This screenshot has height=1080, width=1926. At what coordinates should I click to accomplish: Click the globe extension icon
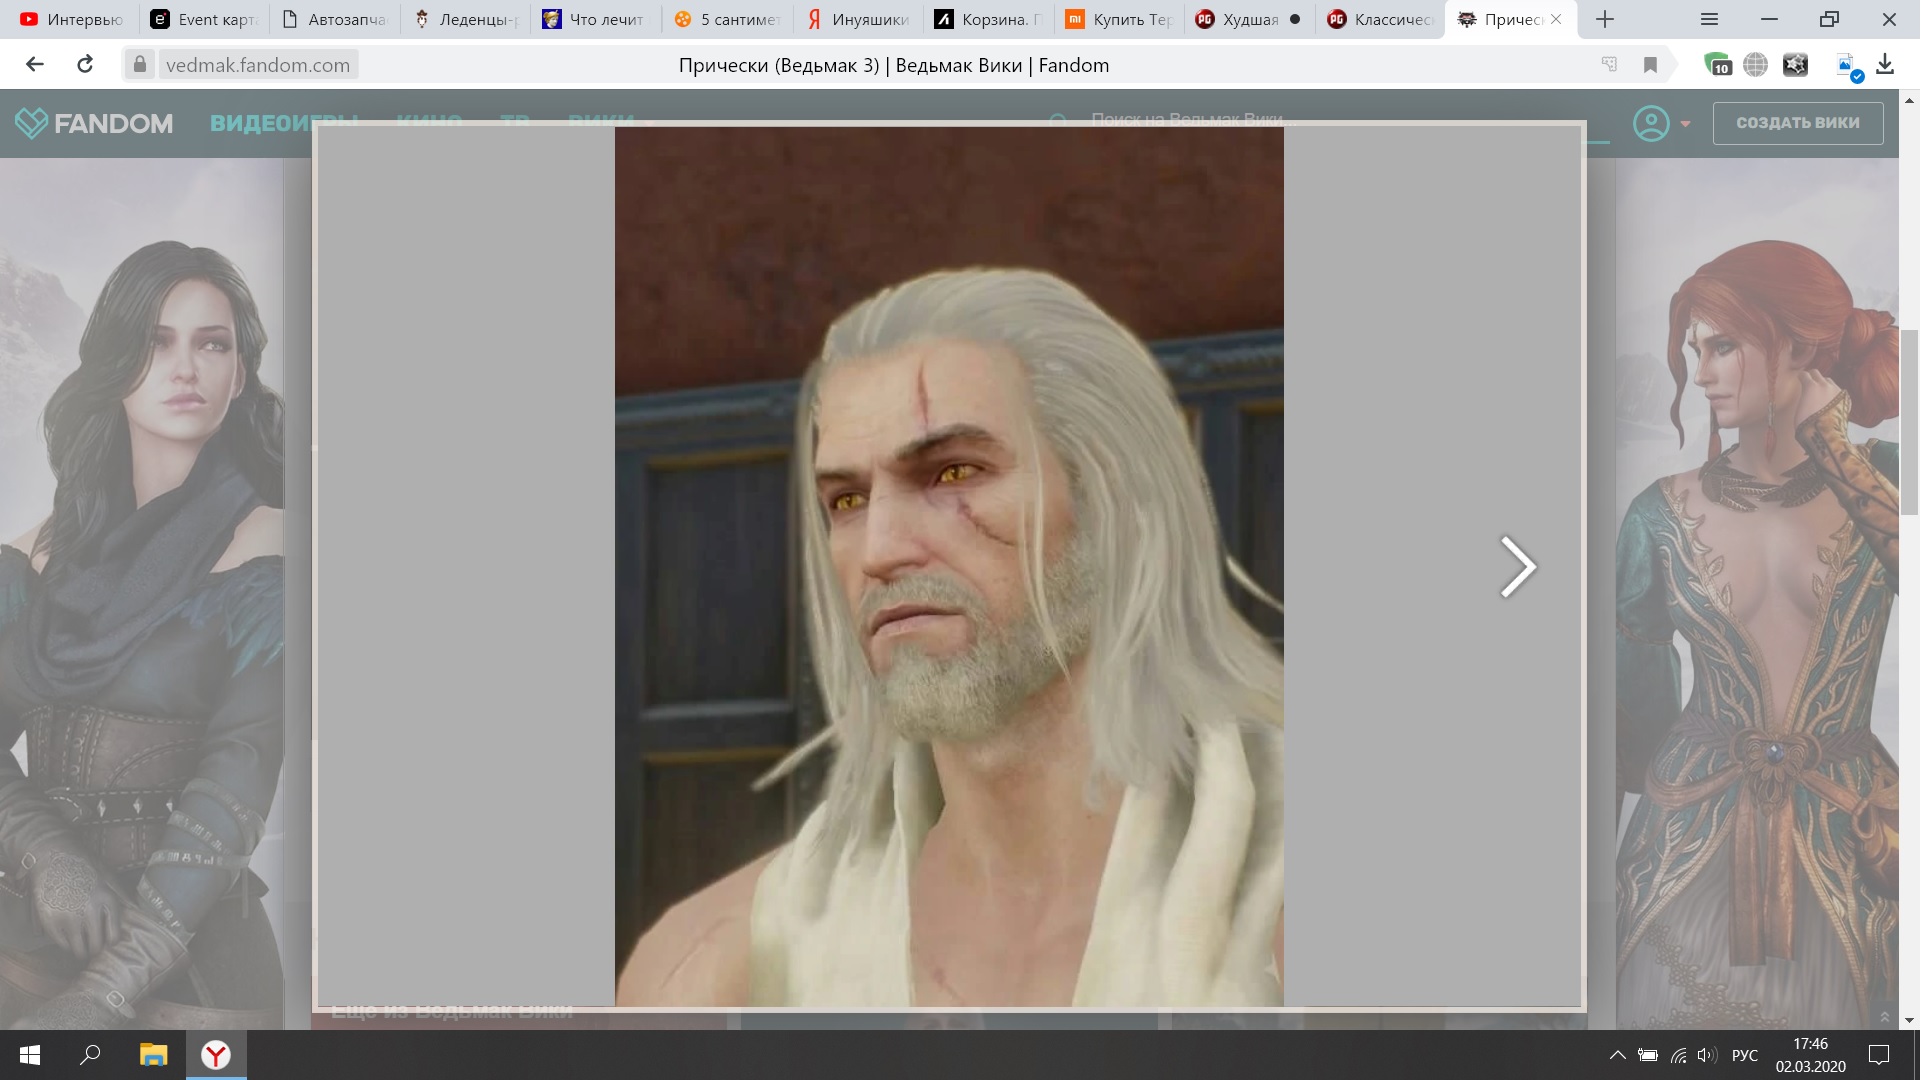pos(1755,65)
